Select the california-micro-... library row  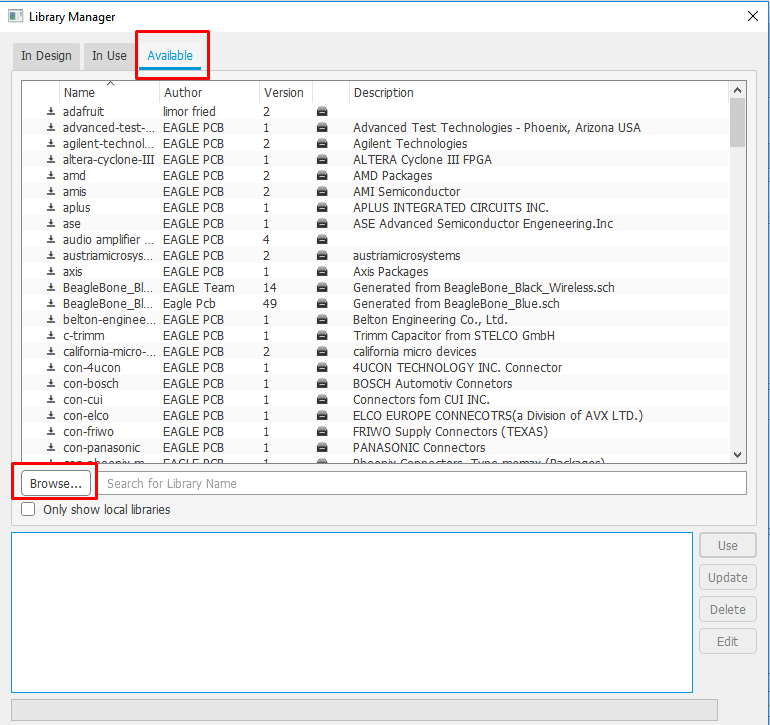pos(376,352)
